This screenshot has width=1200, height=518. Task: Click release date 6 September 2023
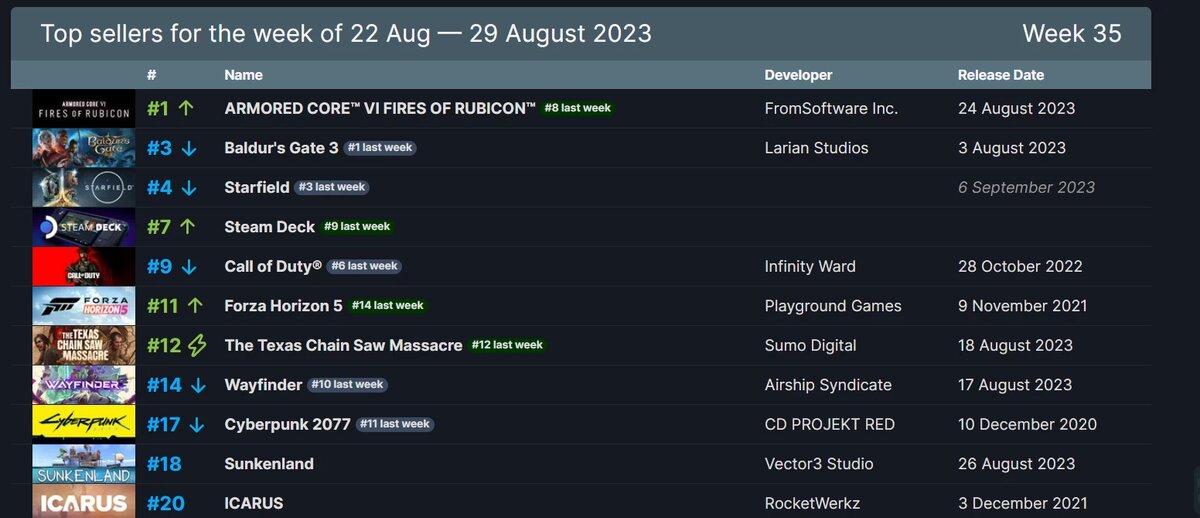pyautogui.click(x=1027, y=187)
